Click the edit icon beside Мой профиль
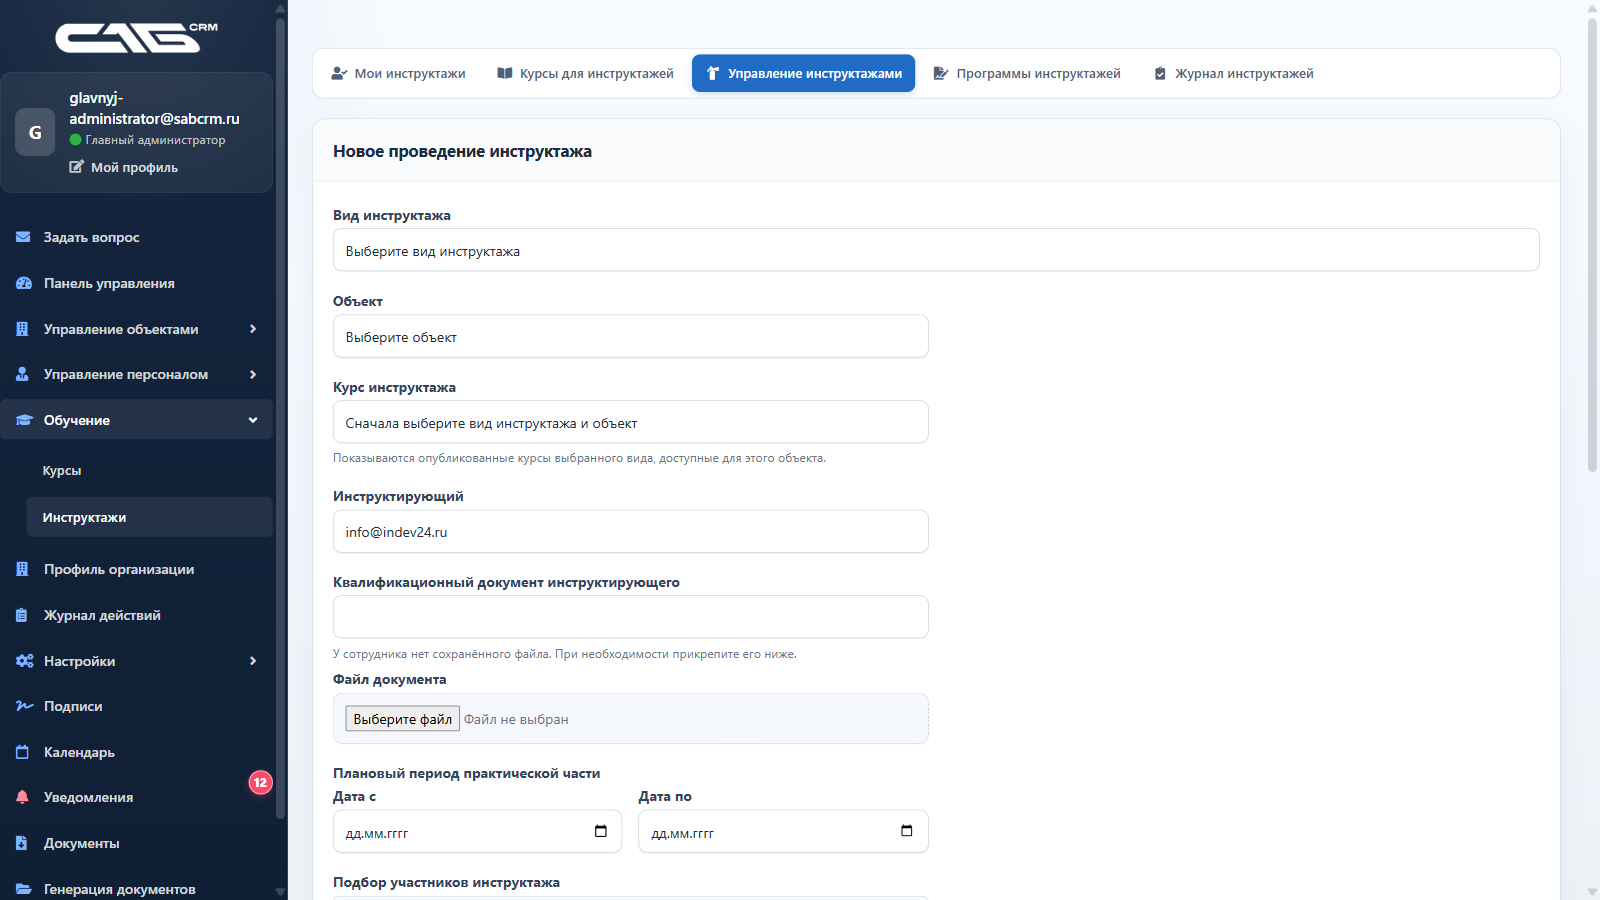1600x900 pixels. tap(76, 167)
